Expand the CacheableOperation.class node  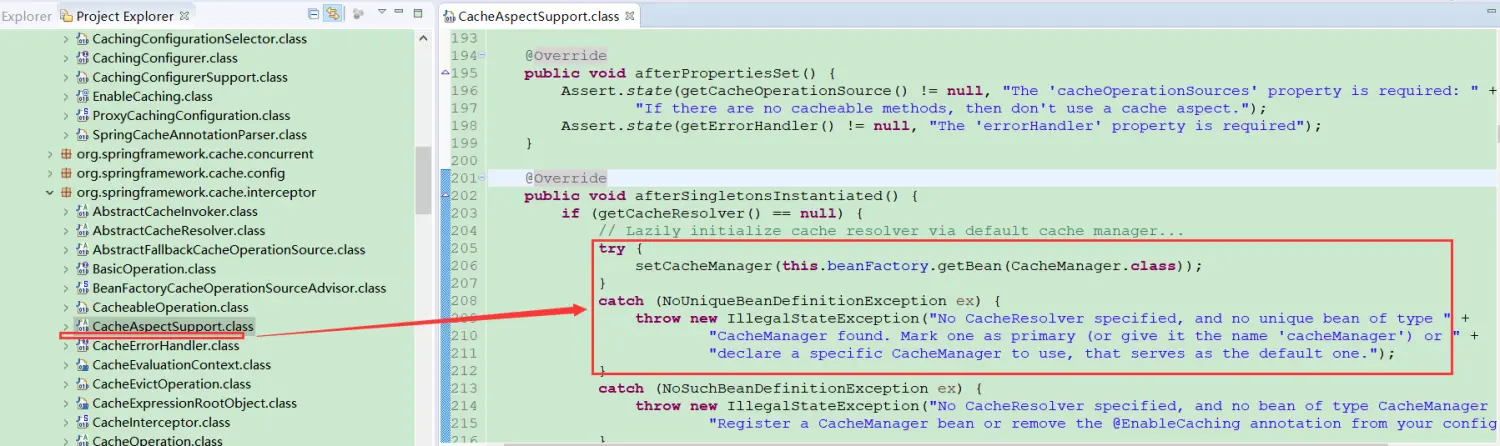click(66, 308)
